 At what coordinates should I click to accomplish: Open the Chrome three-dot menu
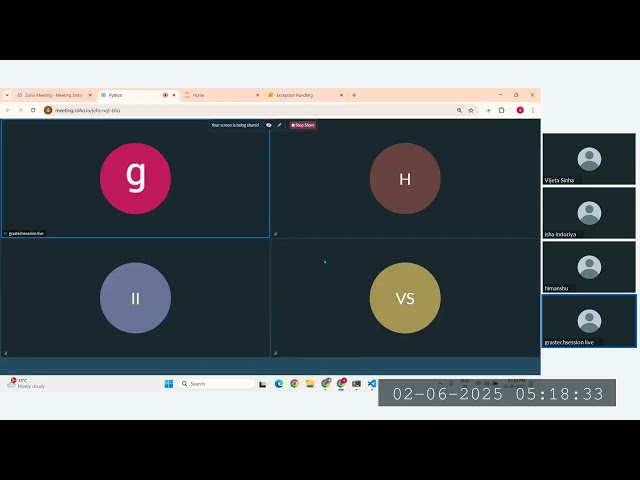(x=533, y=110)
